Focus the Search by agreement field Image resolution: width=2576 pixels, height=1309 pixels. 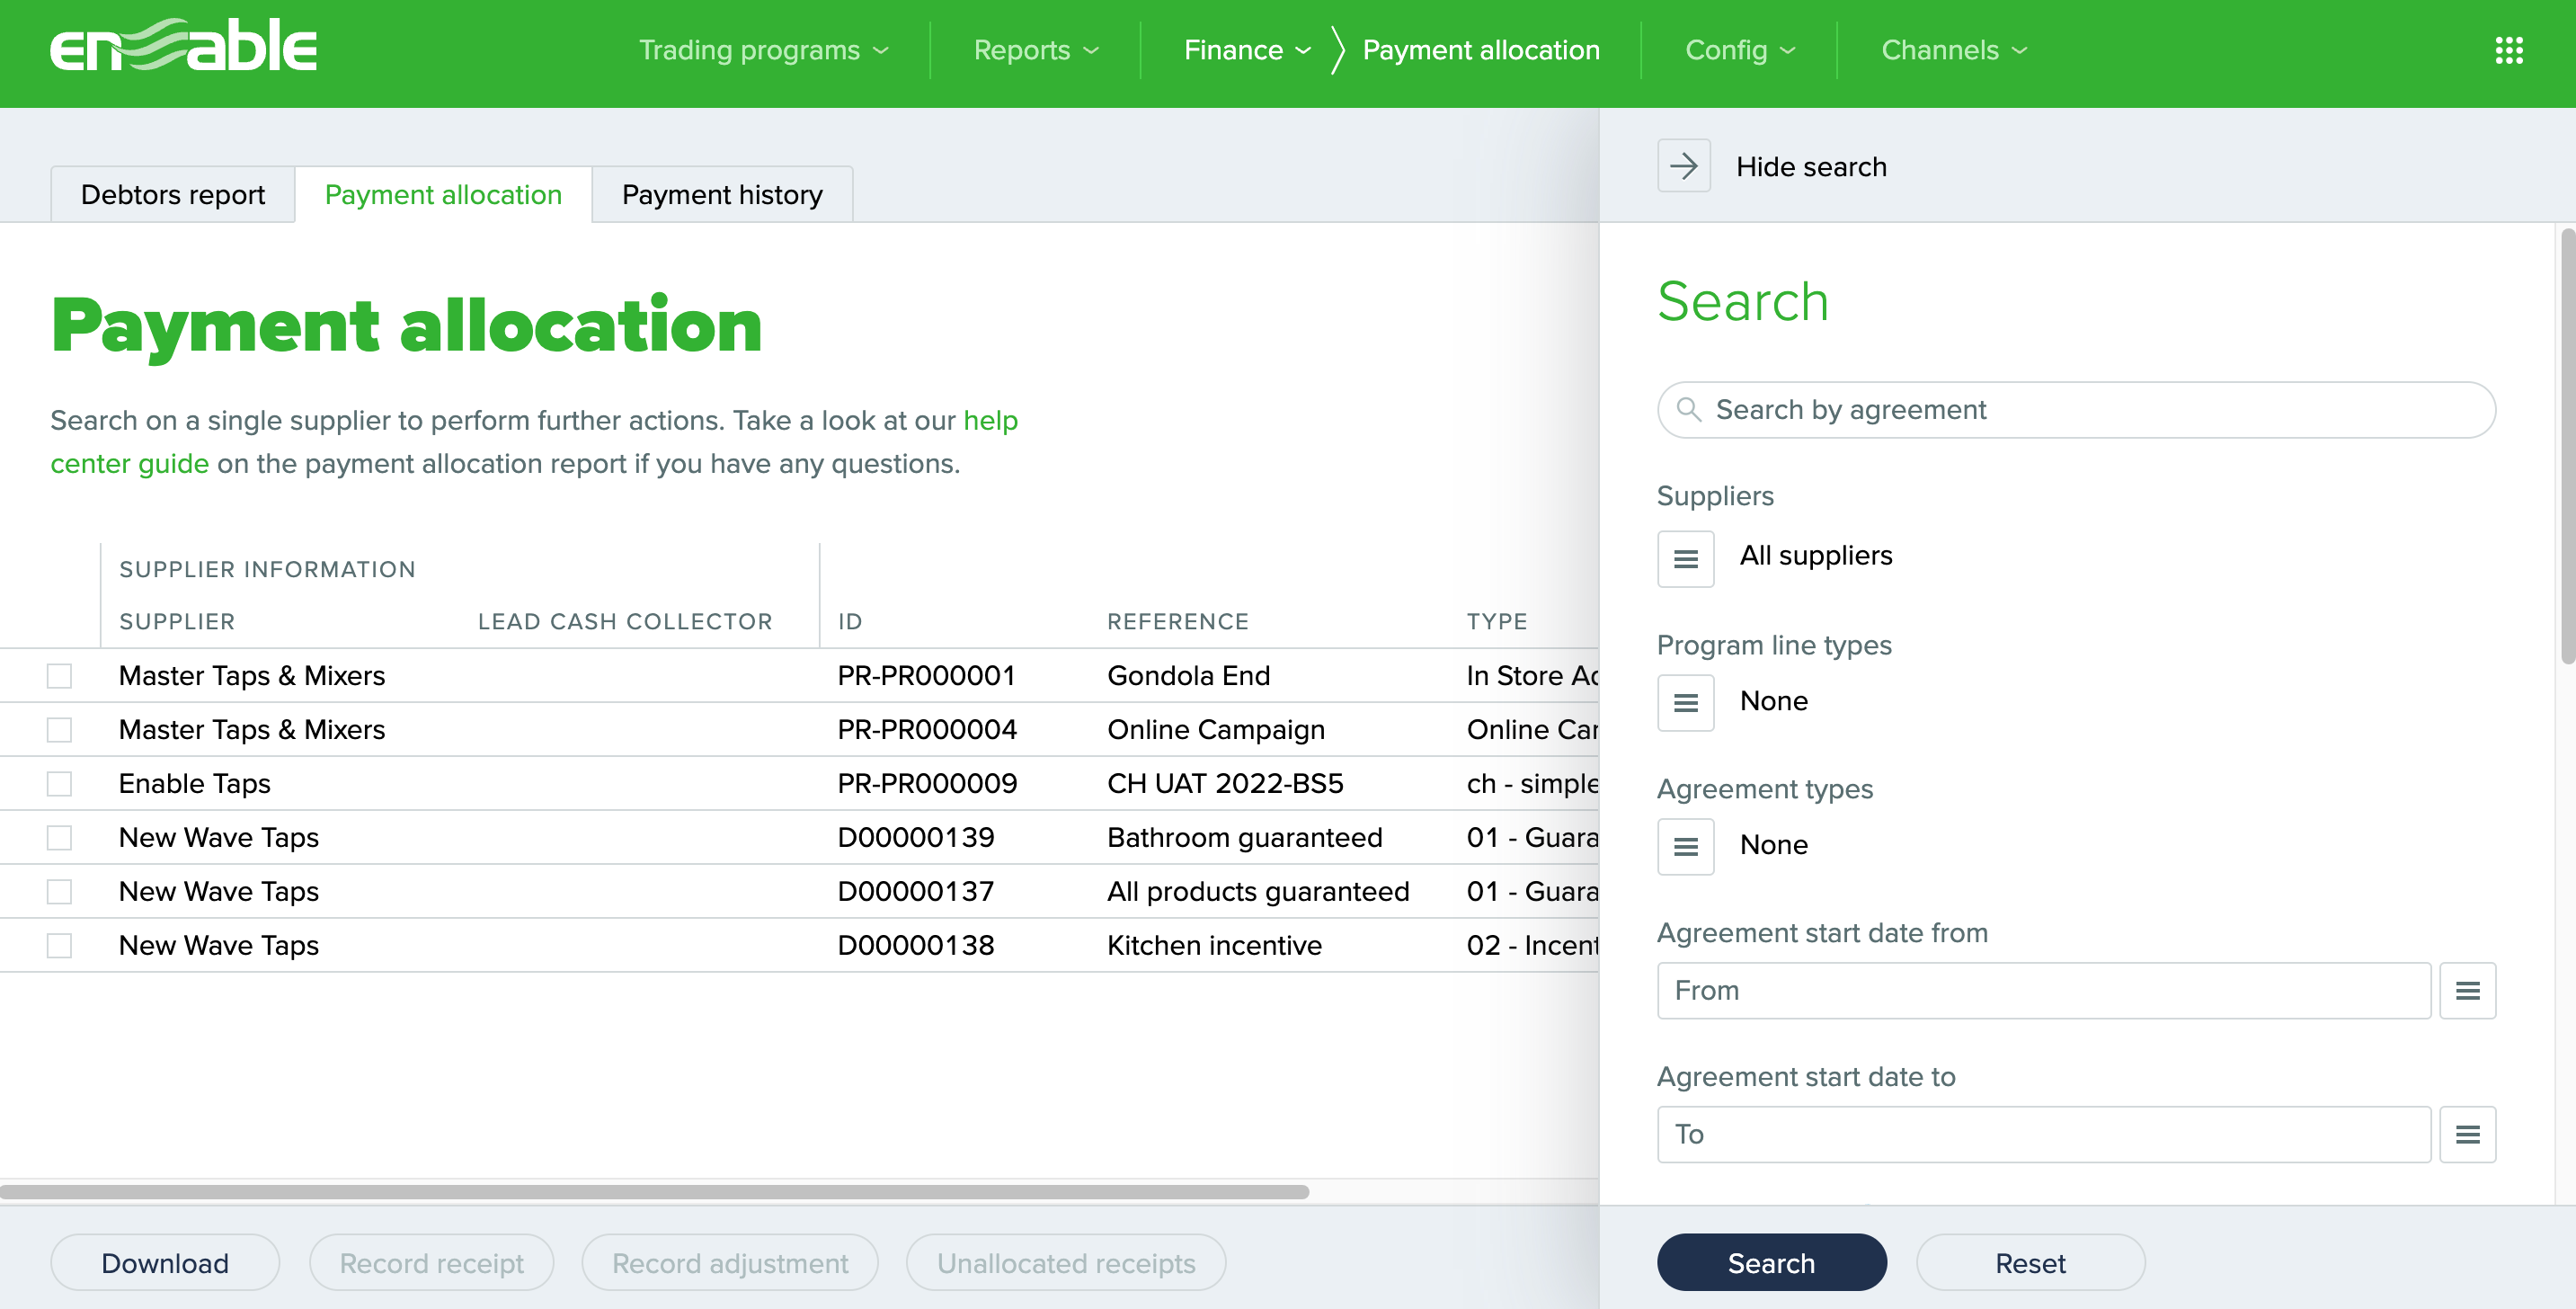(2076, 410)
